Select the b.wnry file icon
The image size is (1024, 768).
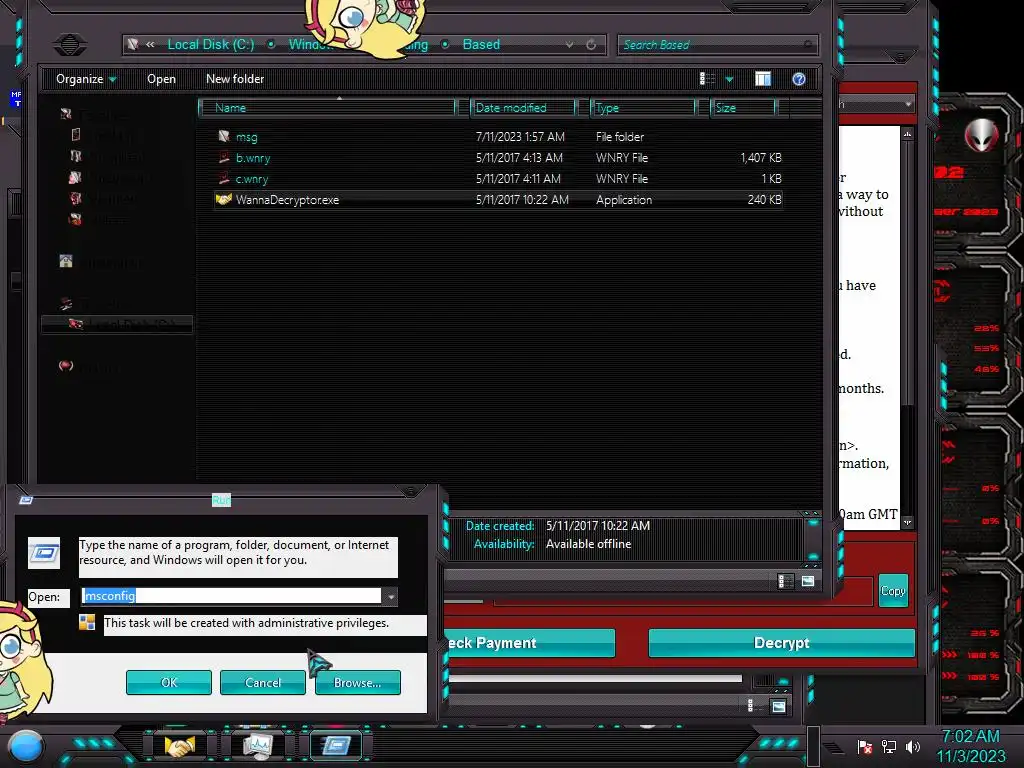point(224,157)
